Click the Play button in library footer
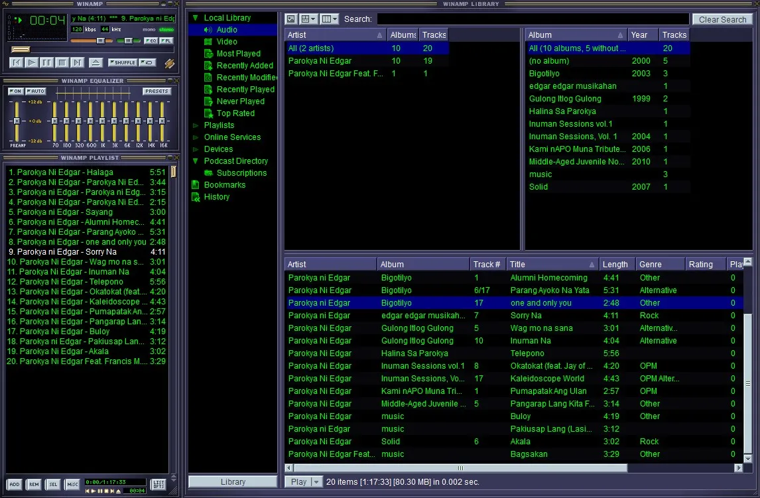This screenshot has height=498, width=760. (299, 482)
